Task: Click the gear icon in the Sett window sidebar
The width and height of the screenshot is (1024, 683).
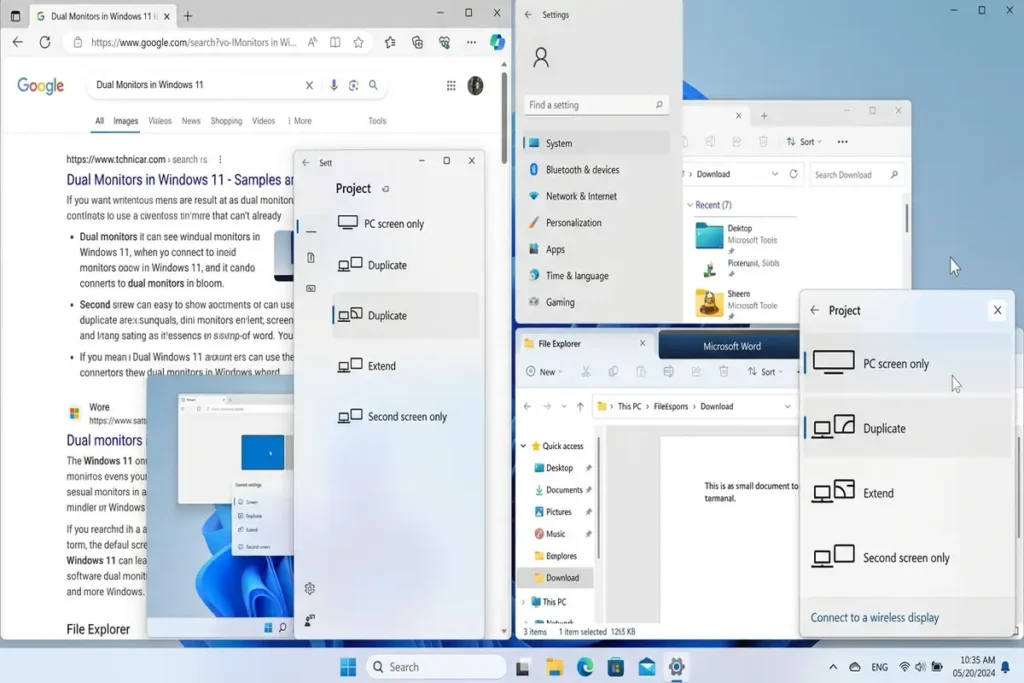Action: [310, 588]
